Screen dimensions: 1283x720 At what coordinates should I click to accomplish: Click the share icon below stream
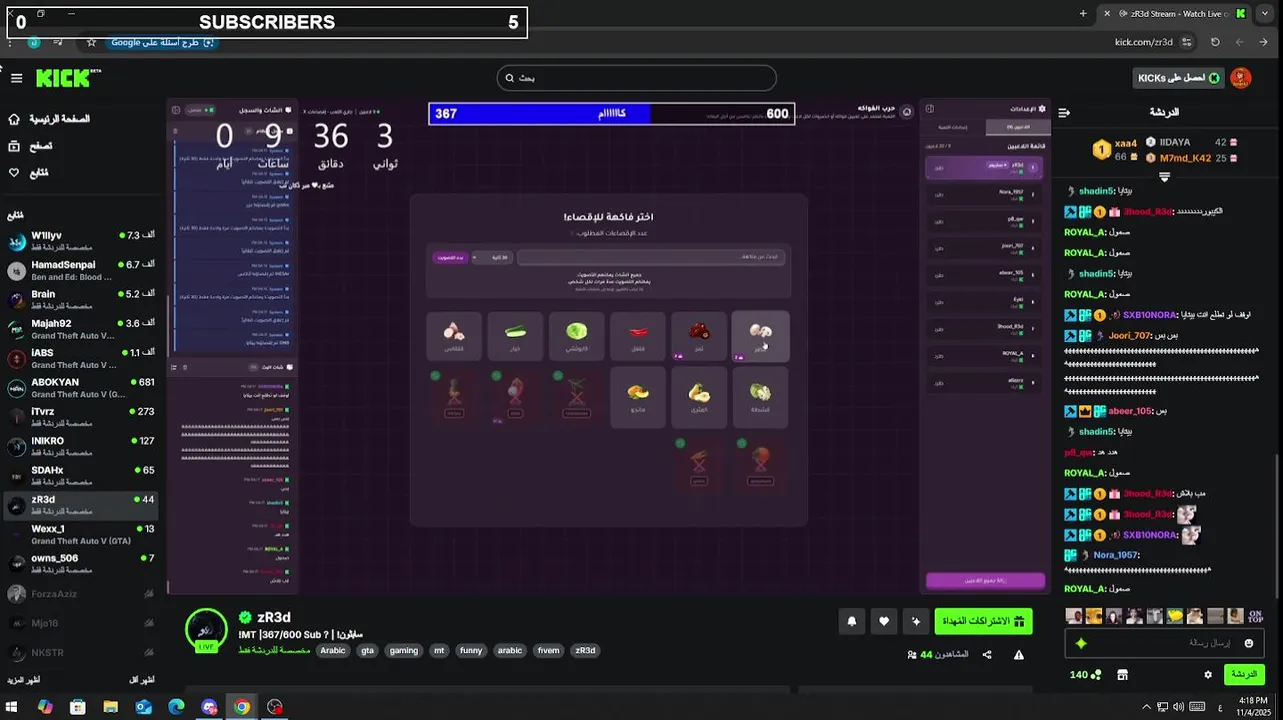point(987,654)
